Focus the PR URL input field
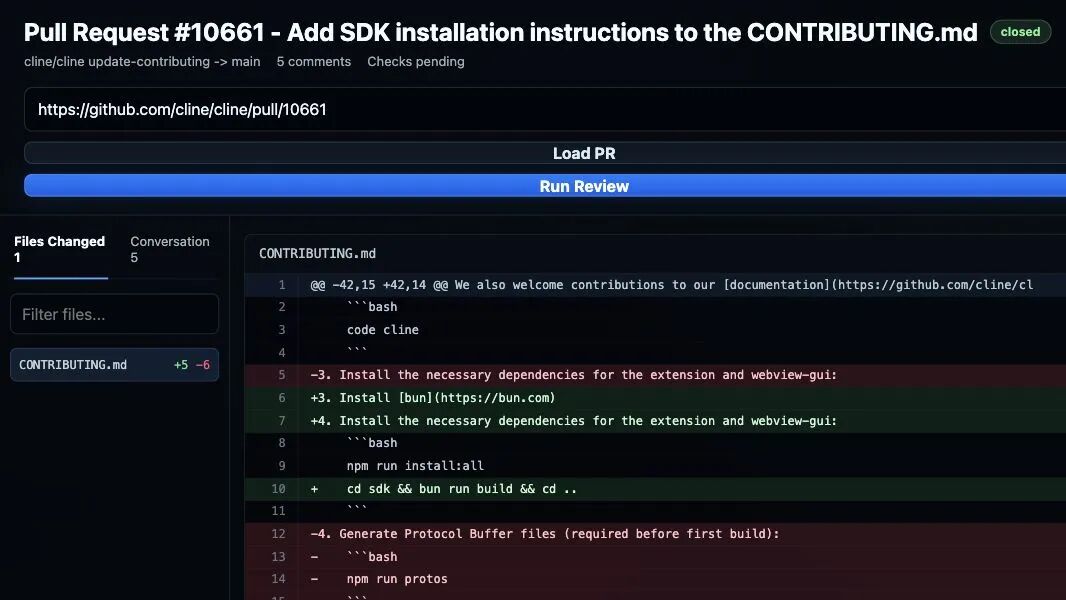This screenshot has height=600, width=1066. coord(545,109)
